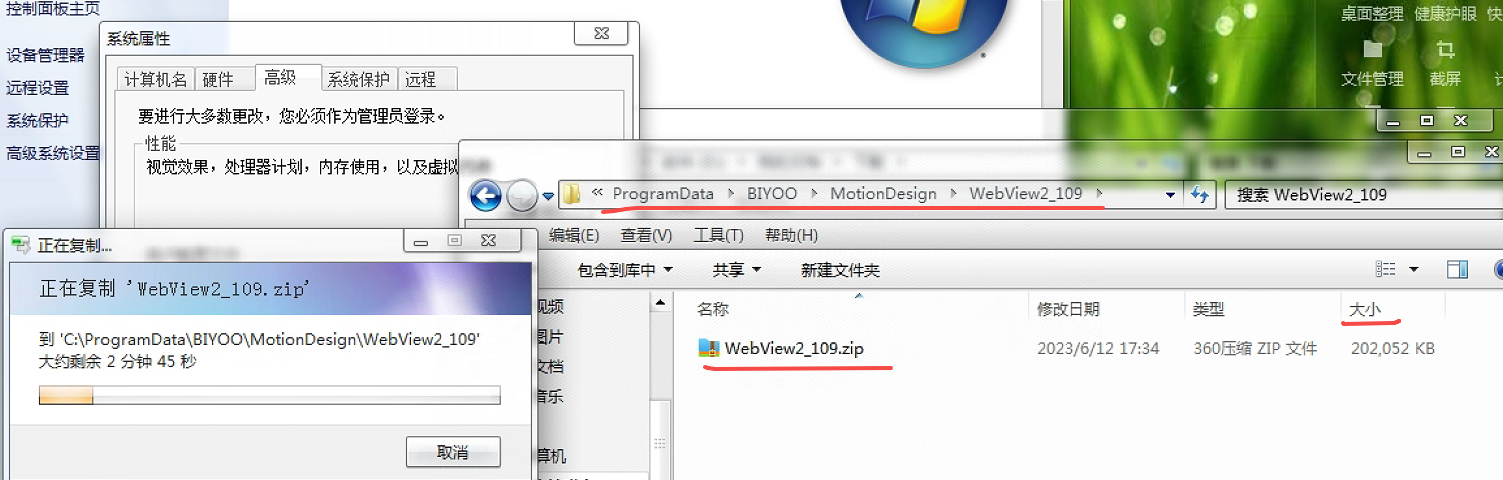The width and height of the screenshot is (1503, 480).
Task: Open the address bar history dropdown
Action: (x=1171, y=195)
